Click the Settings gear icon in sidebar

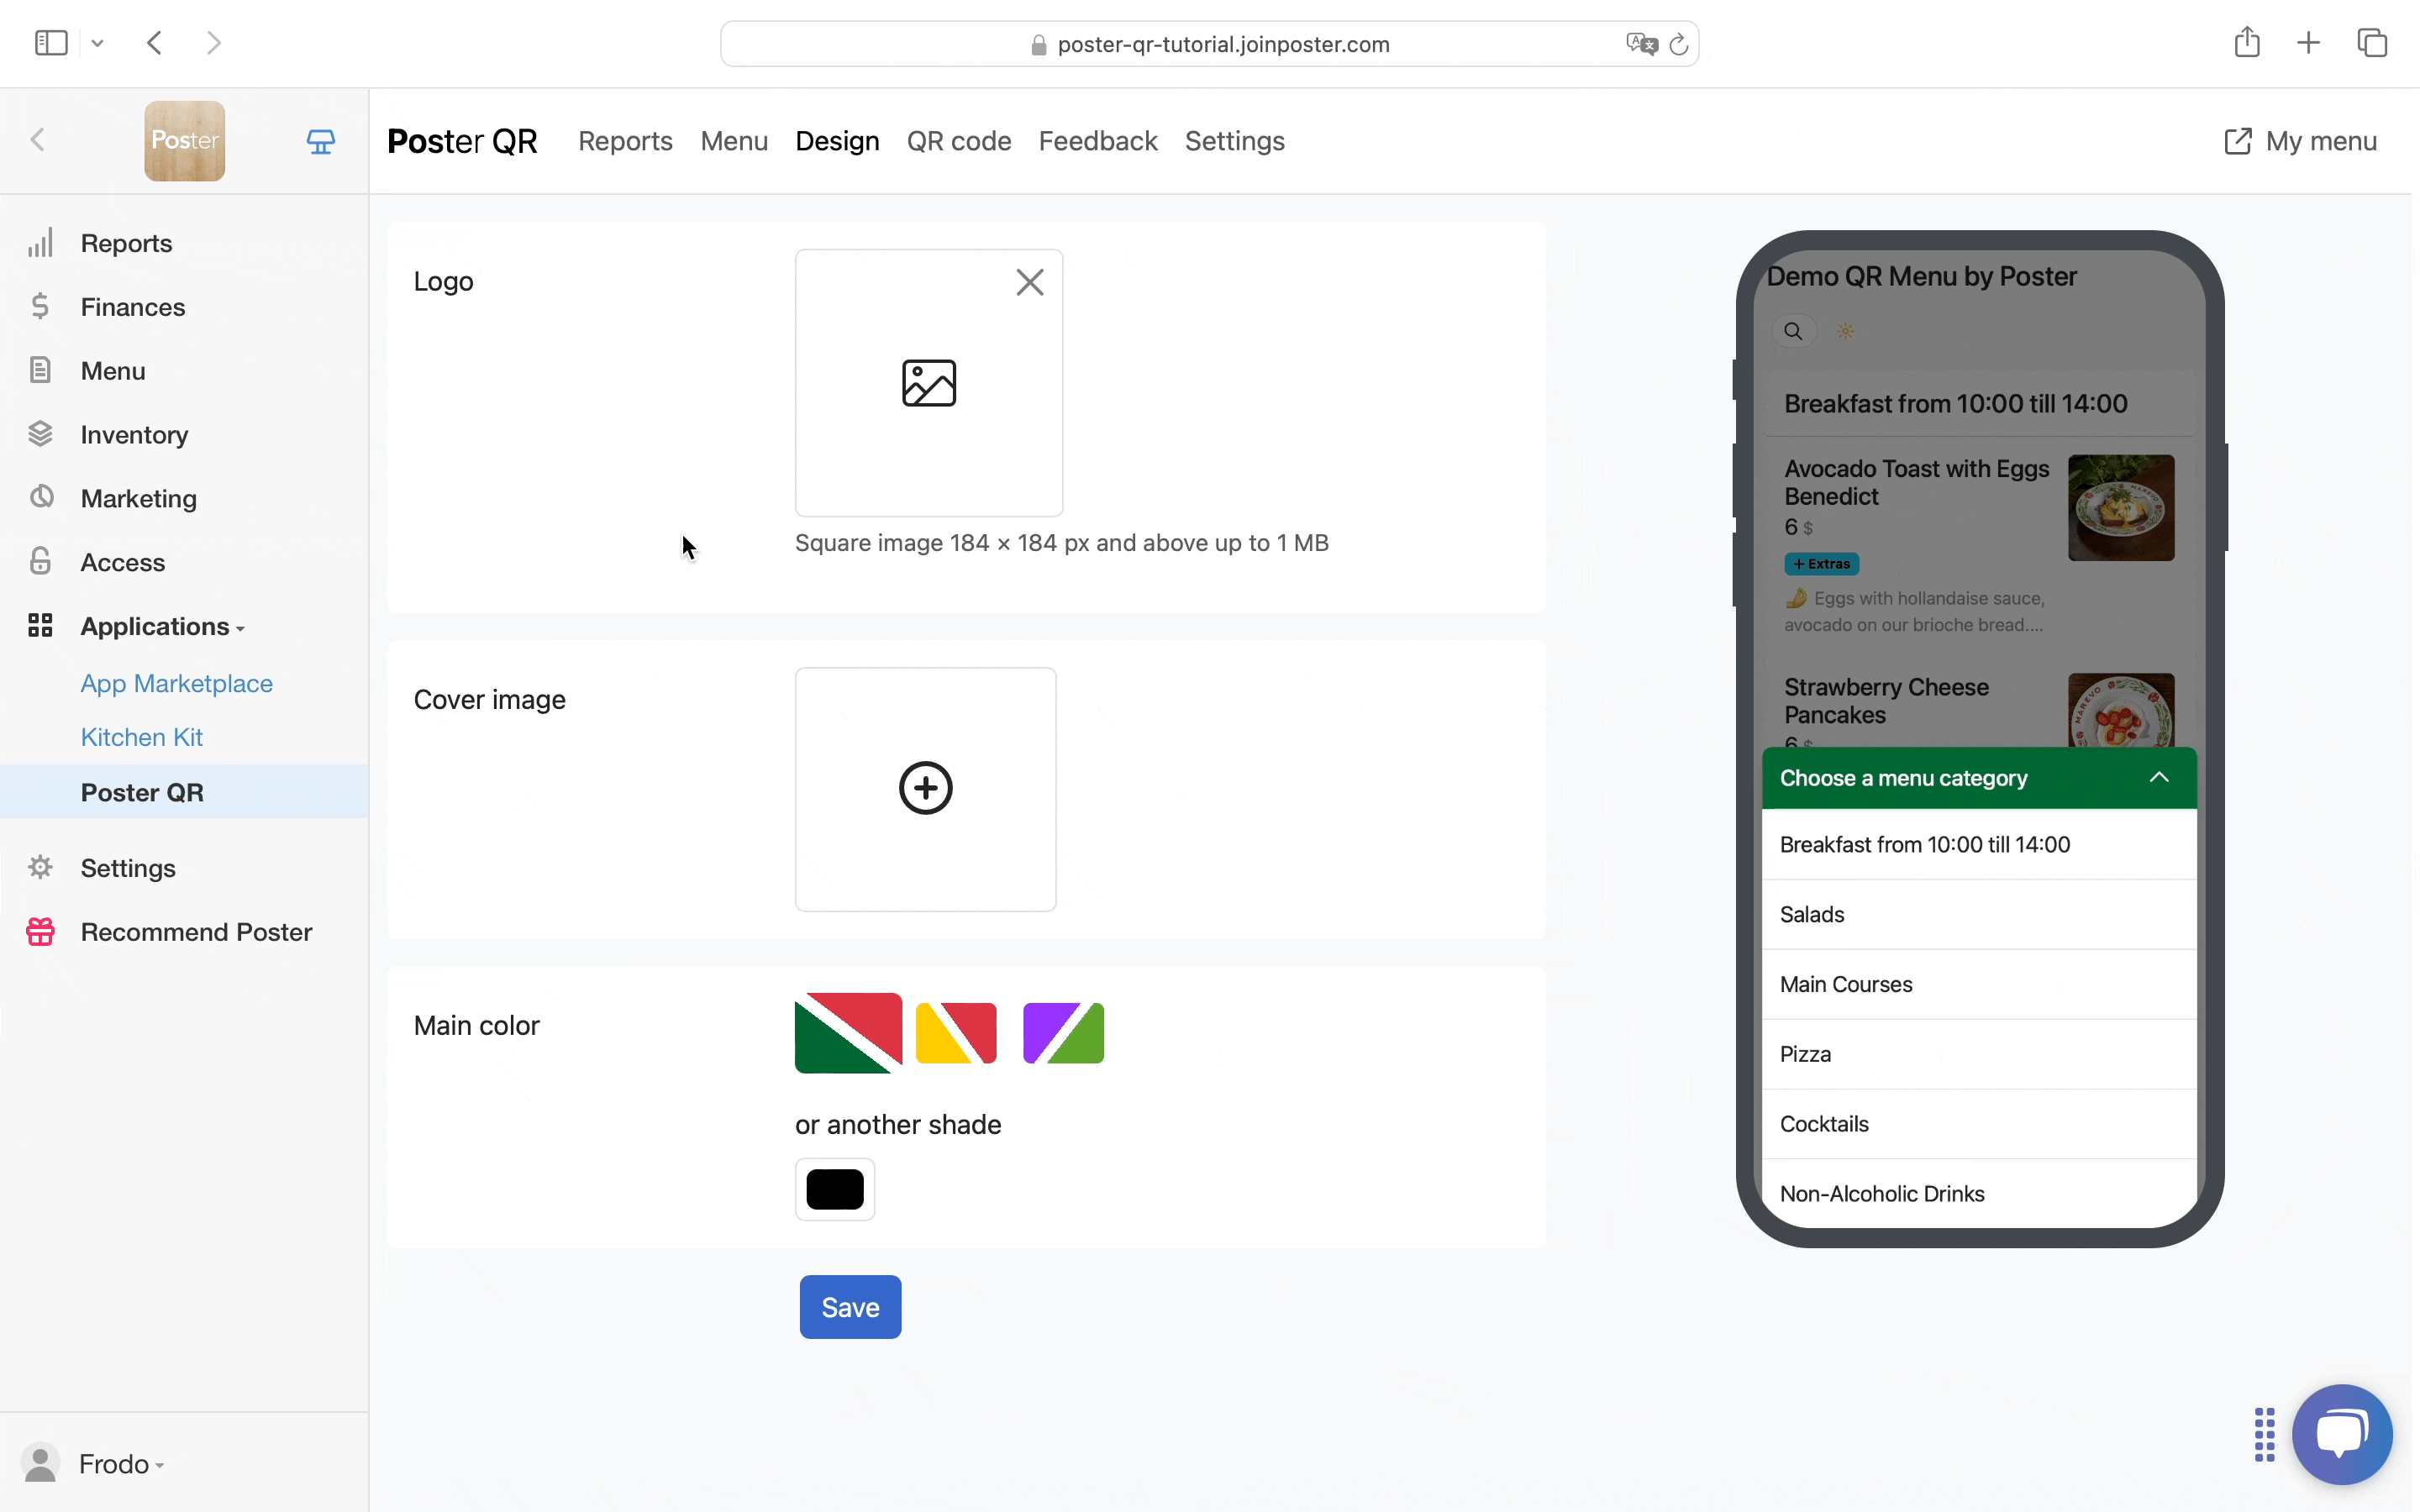tap(40, 867)
